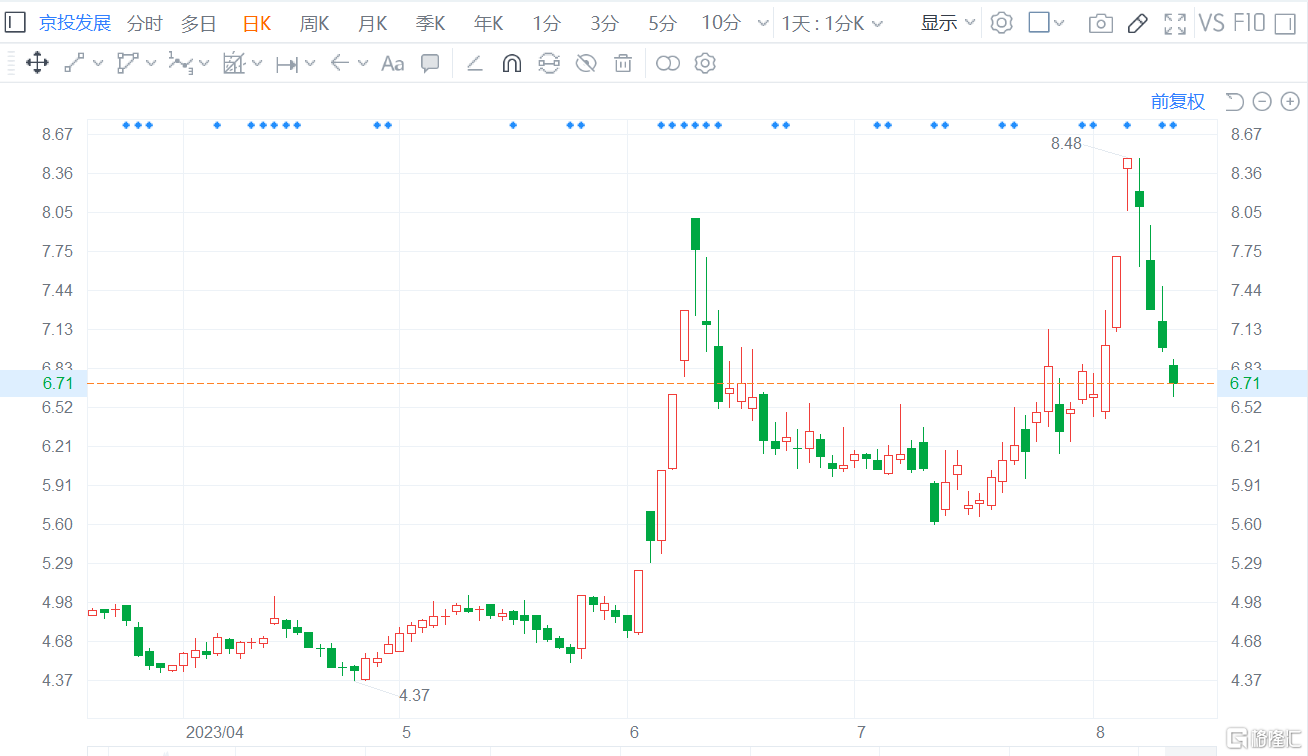The image size is (1308, 756).
Task: Enable the magnet snap tool
Action: pyautogui.click(x=511, y=63)
